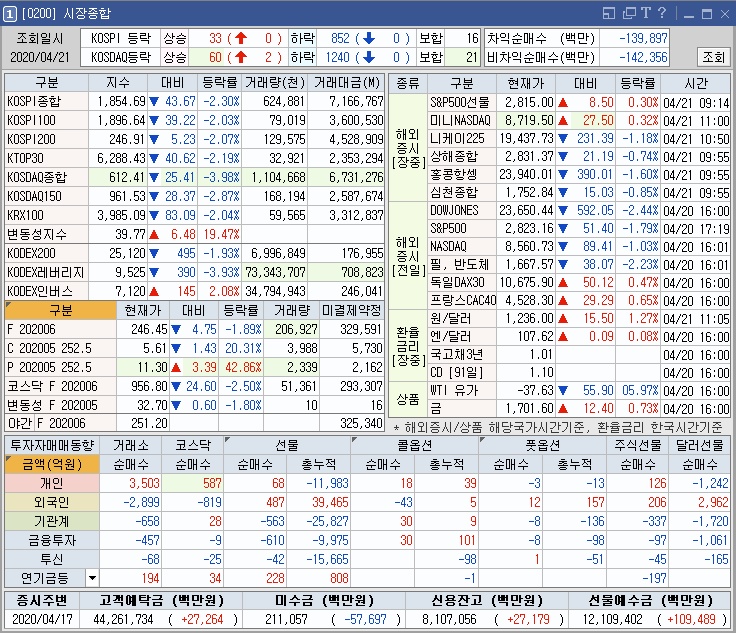The width and height of the screenshot is (736, 633).
Task: Click the F 202006 futures row
Action: click(195, 329)
